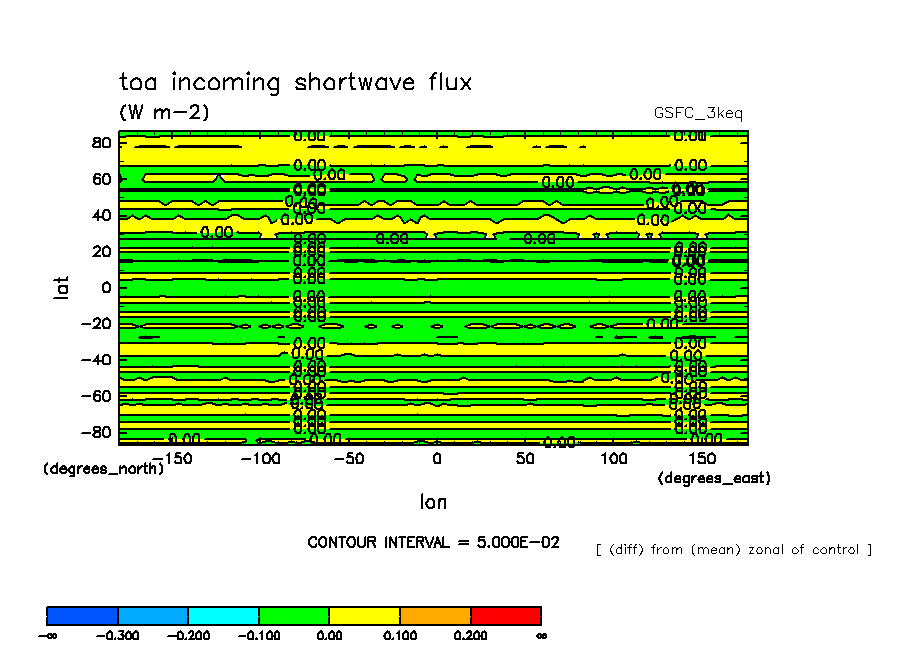This screenshot has height=654, width=904.
Task: Click the '60' latitude tick label
Action: coord(101,179)
